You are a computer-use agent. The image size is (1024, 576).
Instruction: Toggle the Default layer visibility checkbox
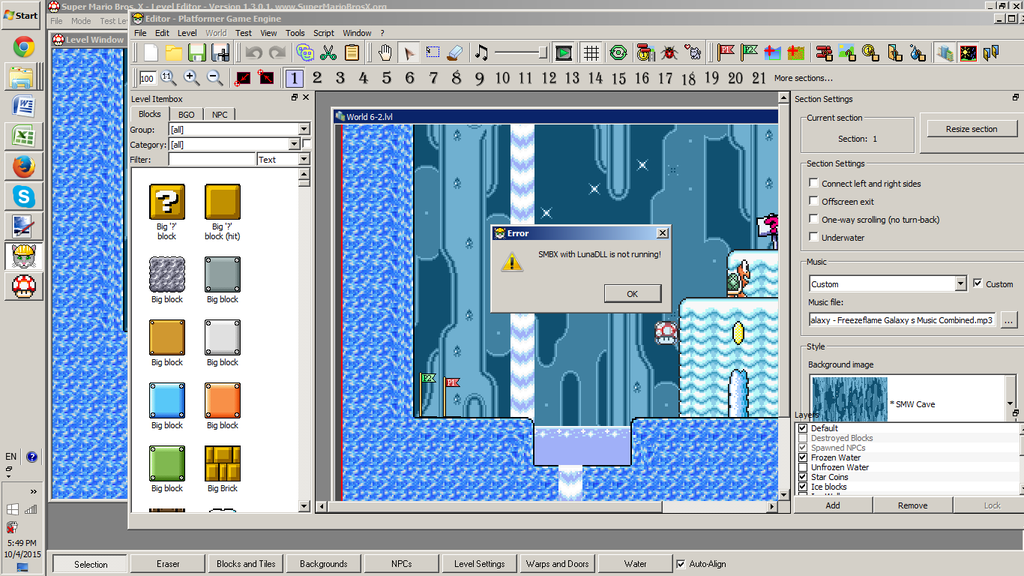point(803,428)
